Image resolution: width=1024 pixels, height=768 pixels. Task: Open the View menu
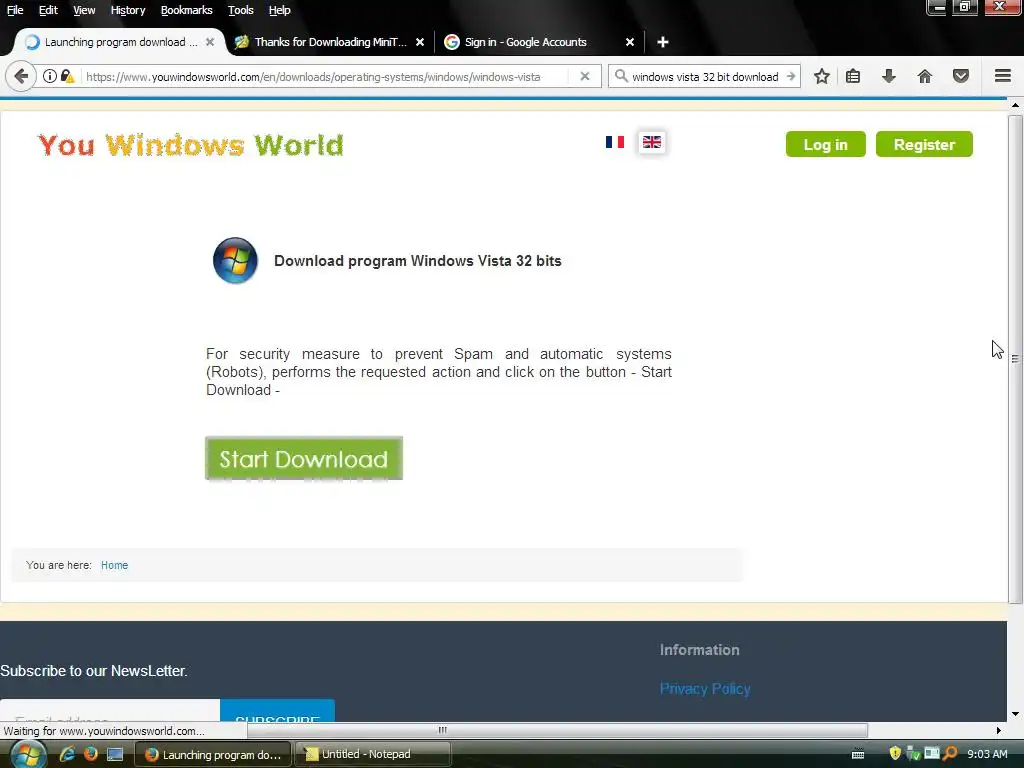pyautogui.click(x=84, y=10)
